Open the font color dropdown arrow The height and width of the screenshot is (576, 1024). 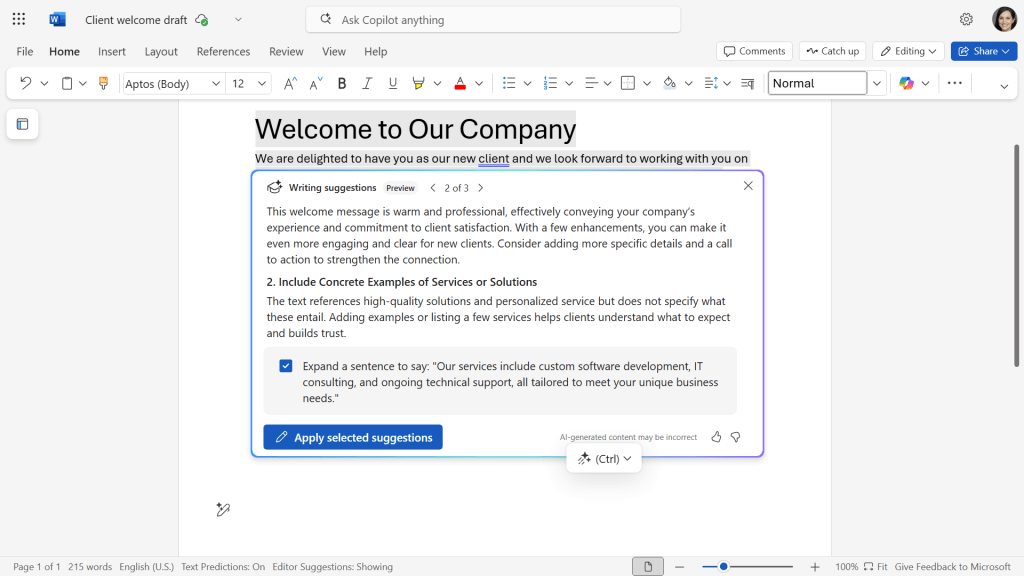478,83
